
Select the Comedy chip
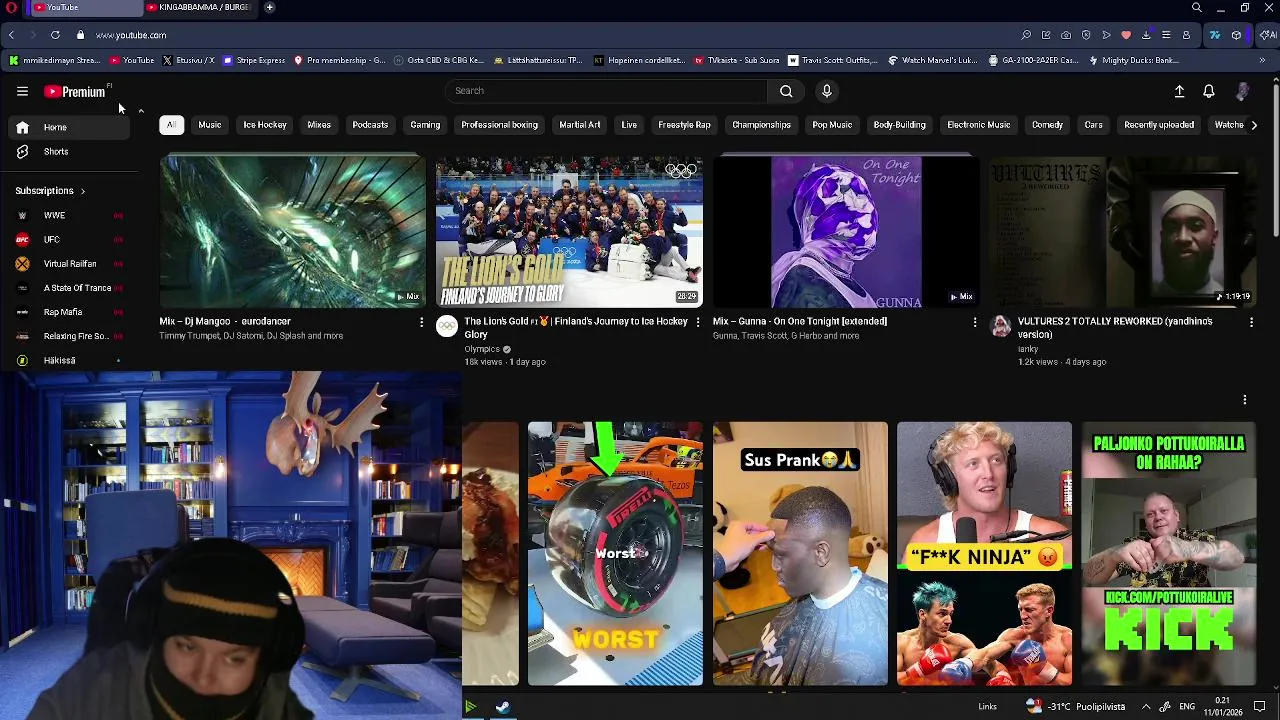coord(1047,125)
